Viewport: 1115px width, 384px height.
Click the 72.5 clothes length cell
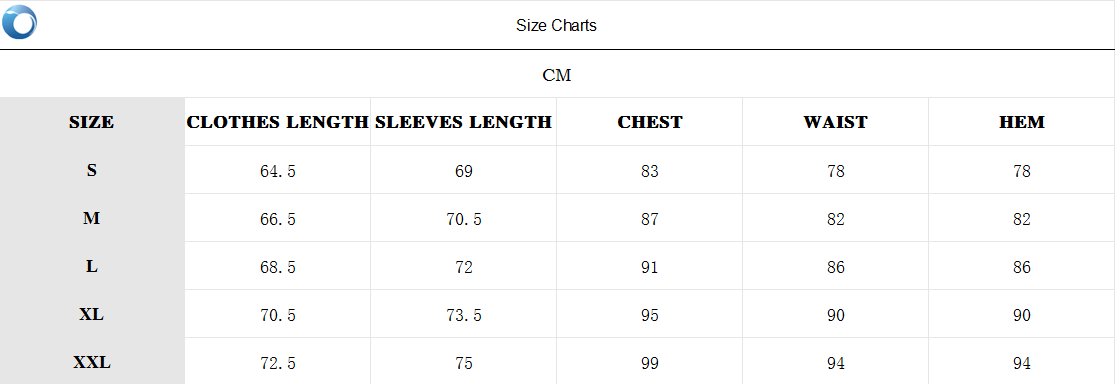(277, 363)
